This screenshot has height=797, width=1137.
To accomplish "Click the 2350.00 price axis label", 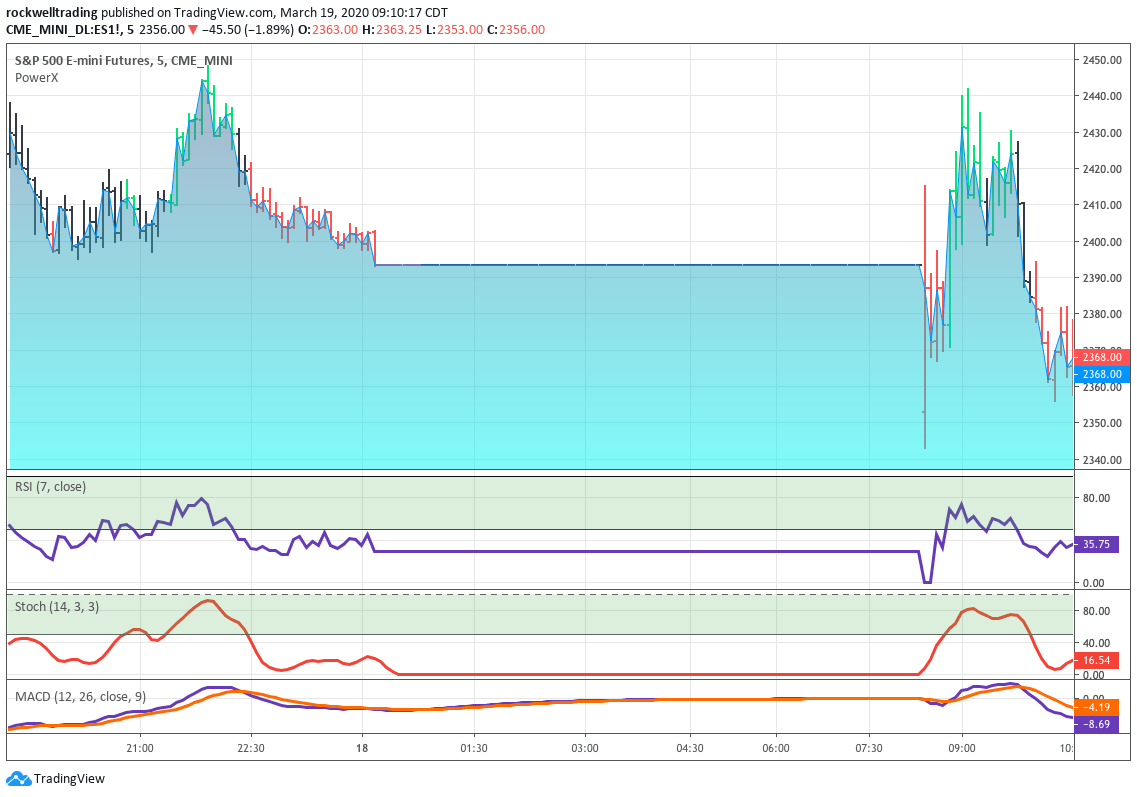I will click(1102, 423).
